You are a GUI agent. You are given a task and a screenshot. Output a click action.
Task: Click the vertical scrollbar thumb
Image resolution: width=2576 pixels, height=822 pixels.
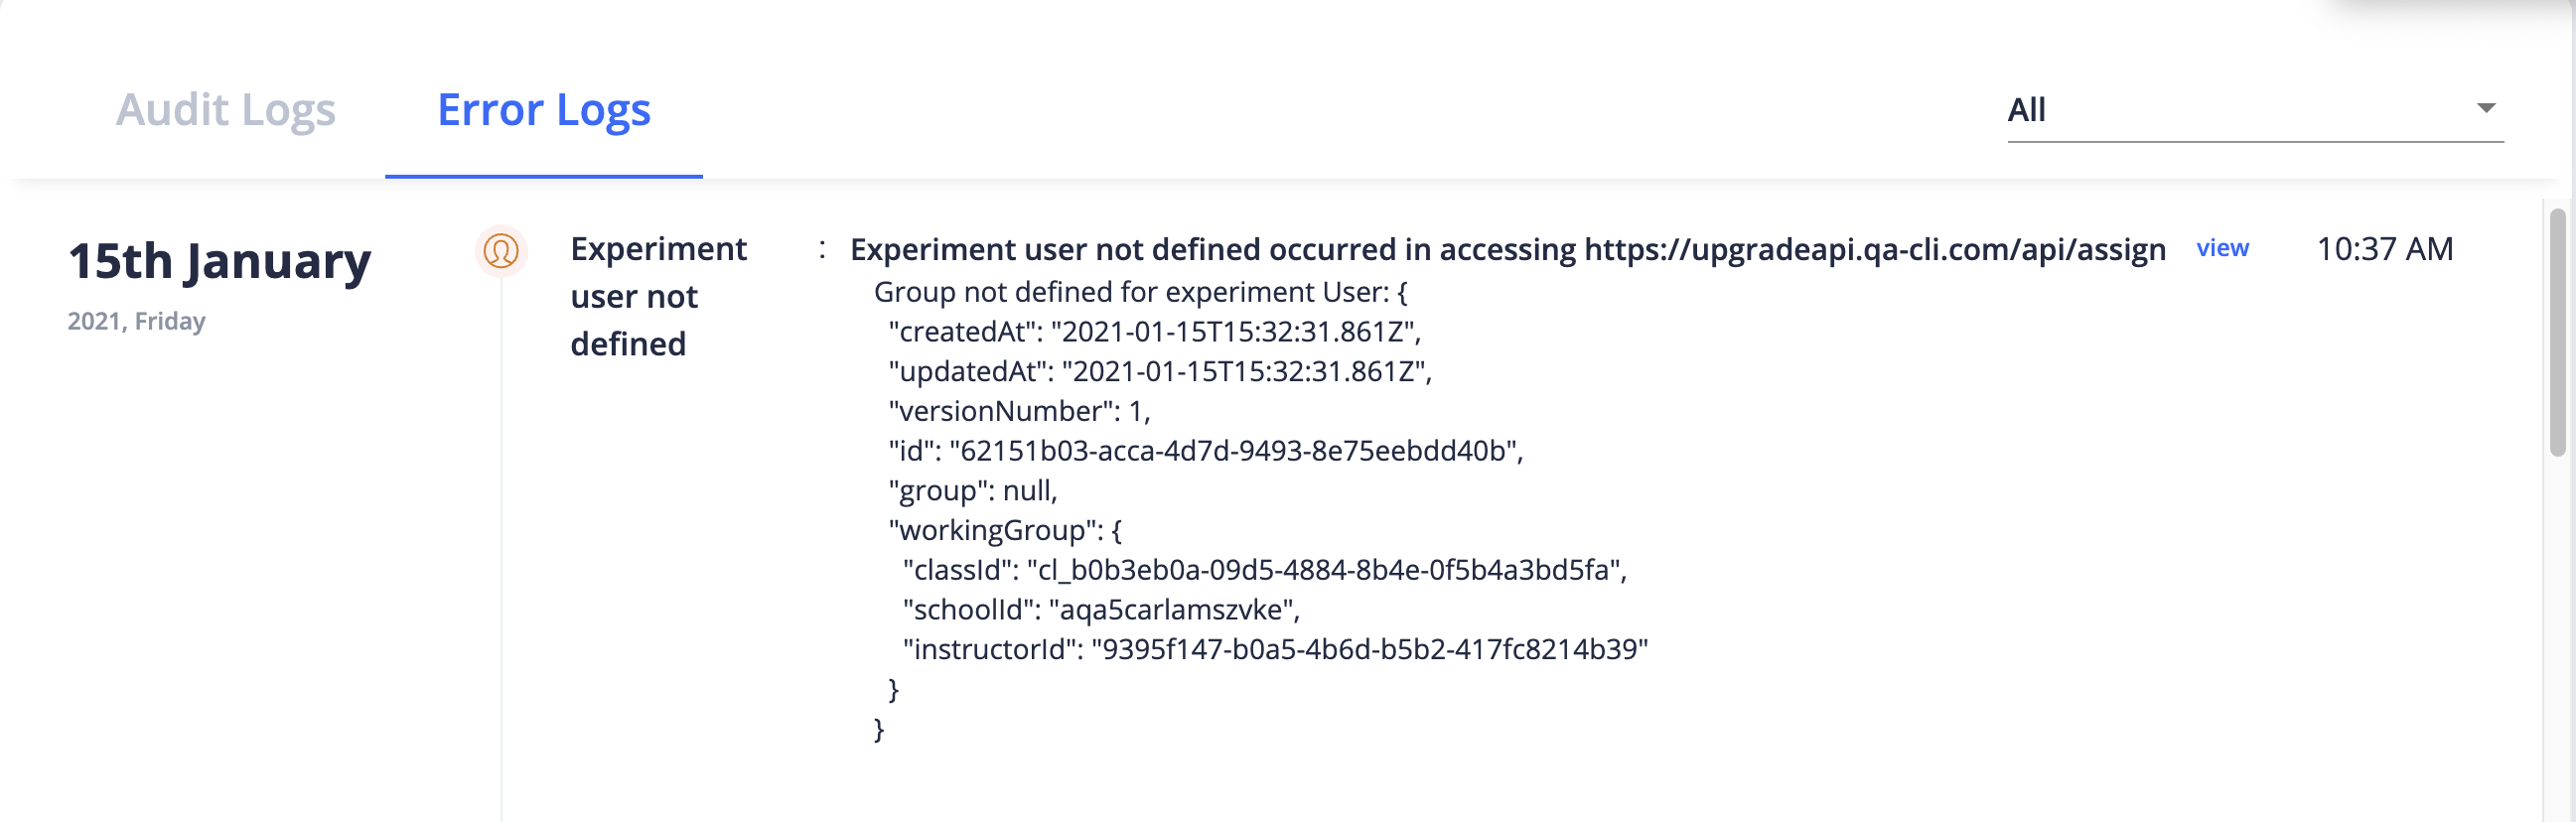[x=2558, y=331]
